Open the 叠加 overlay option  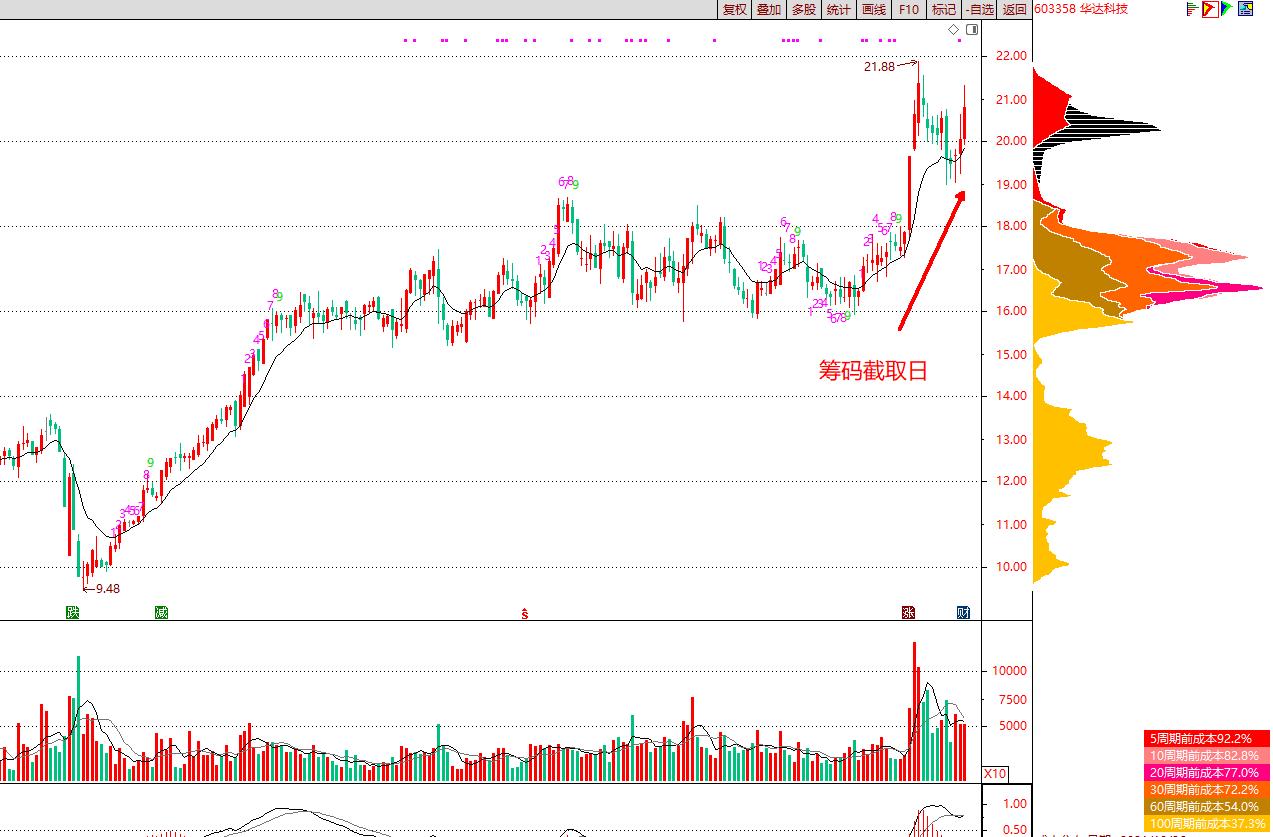769,9
